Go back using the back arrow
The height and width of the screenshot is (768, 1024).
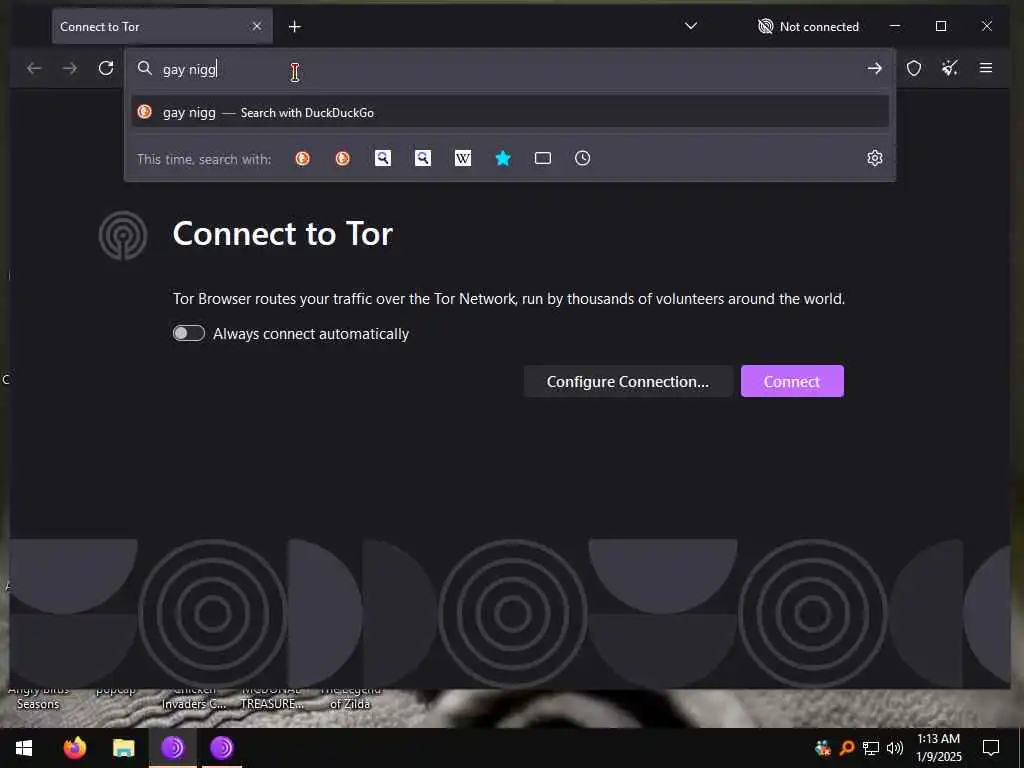34,68
